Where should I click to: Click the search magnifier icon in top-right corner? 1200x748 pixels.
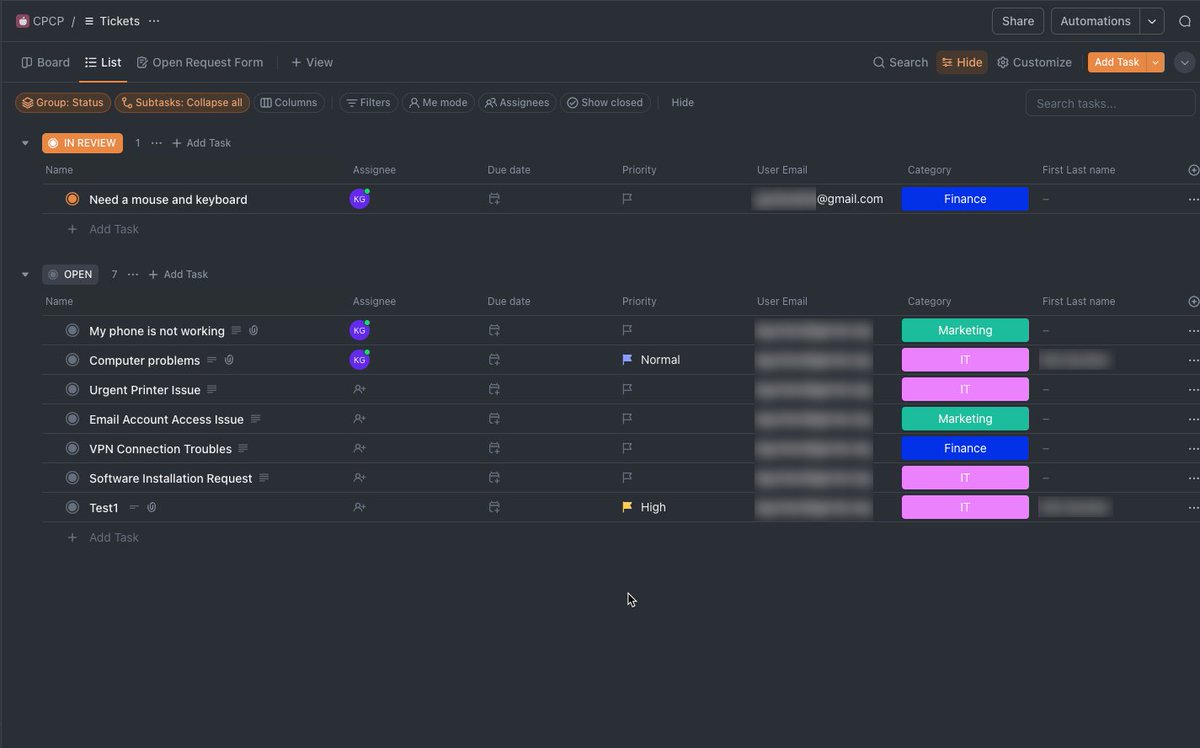point(1185,21)
